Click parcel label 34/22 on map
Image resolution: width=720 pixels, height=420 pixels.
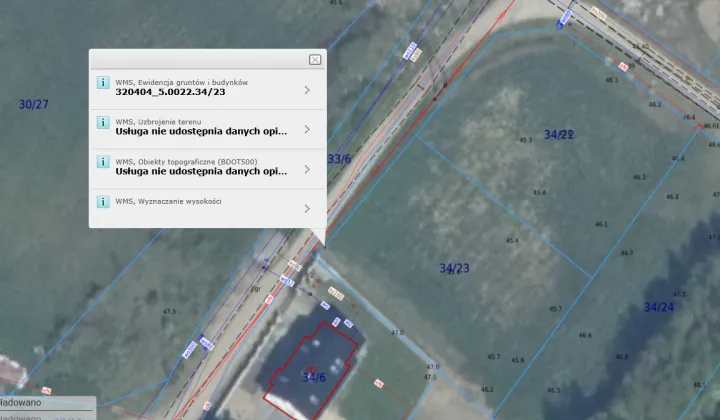[559, 134]
